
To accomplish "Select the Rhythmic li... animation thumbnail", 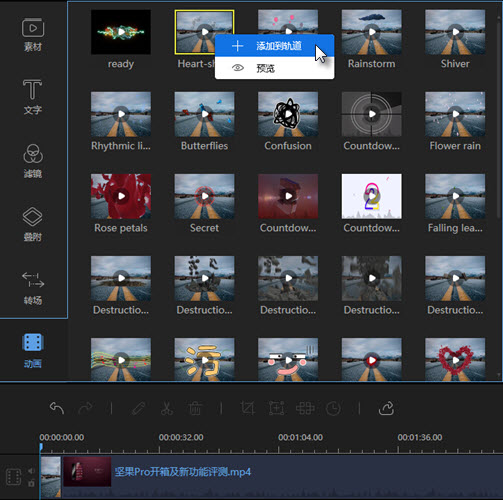I will (121, 114).
